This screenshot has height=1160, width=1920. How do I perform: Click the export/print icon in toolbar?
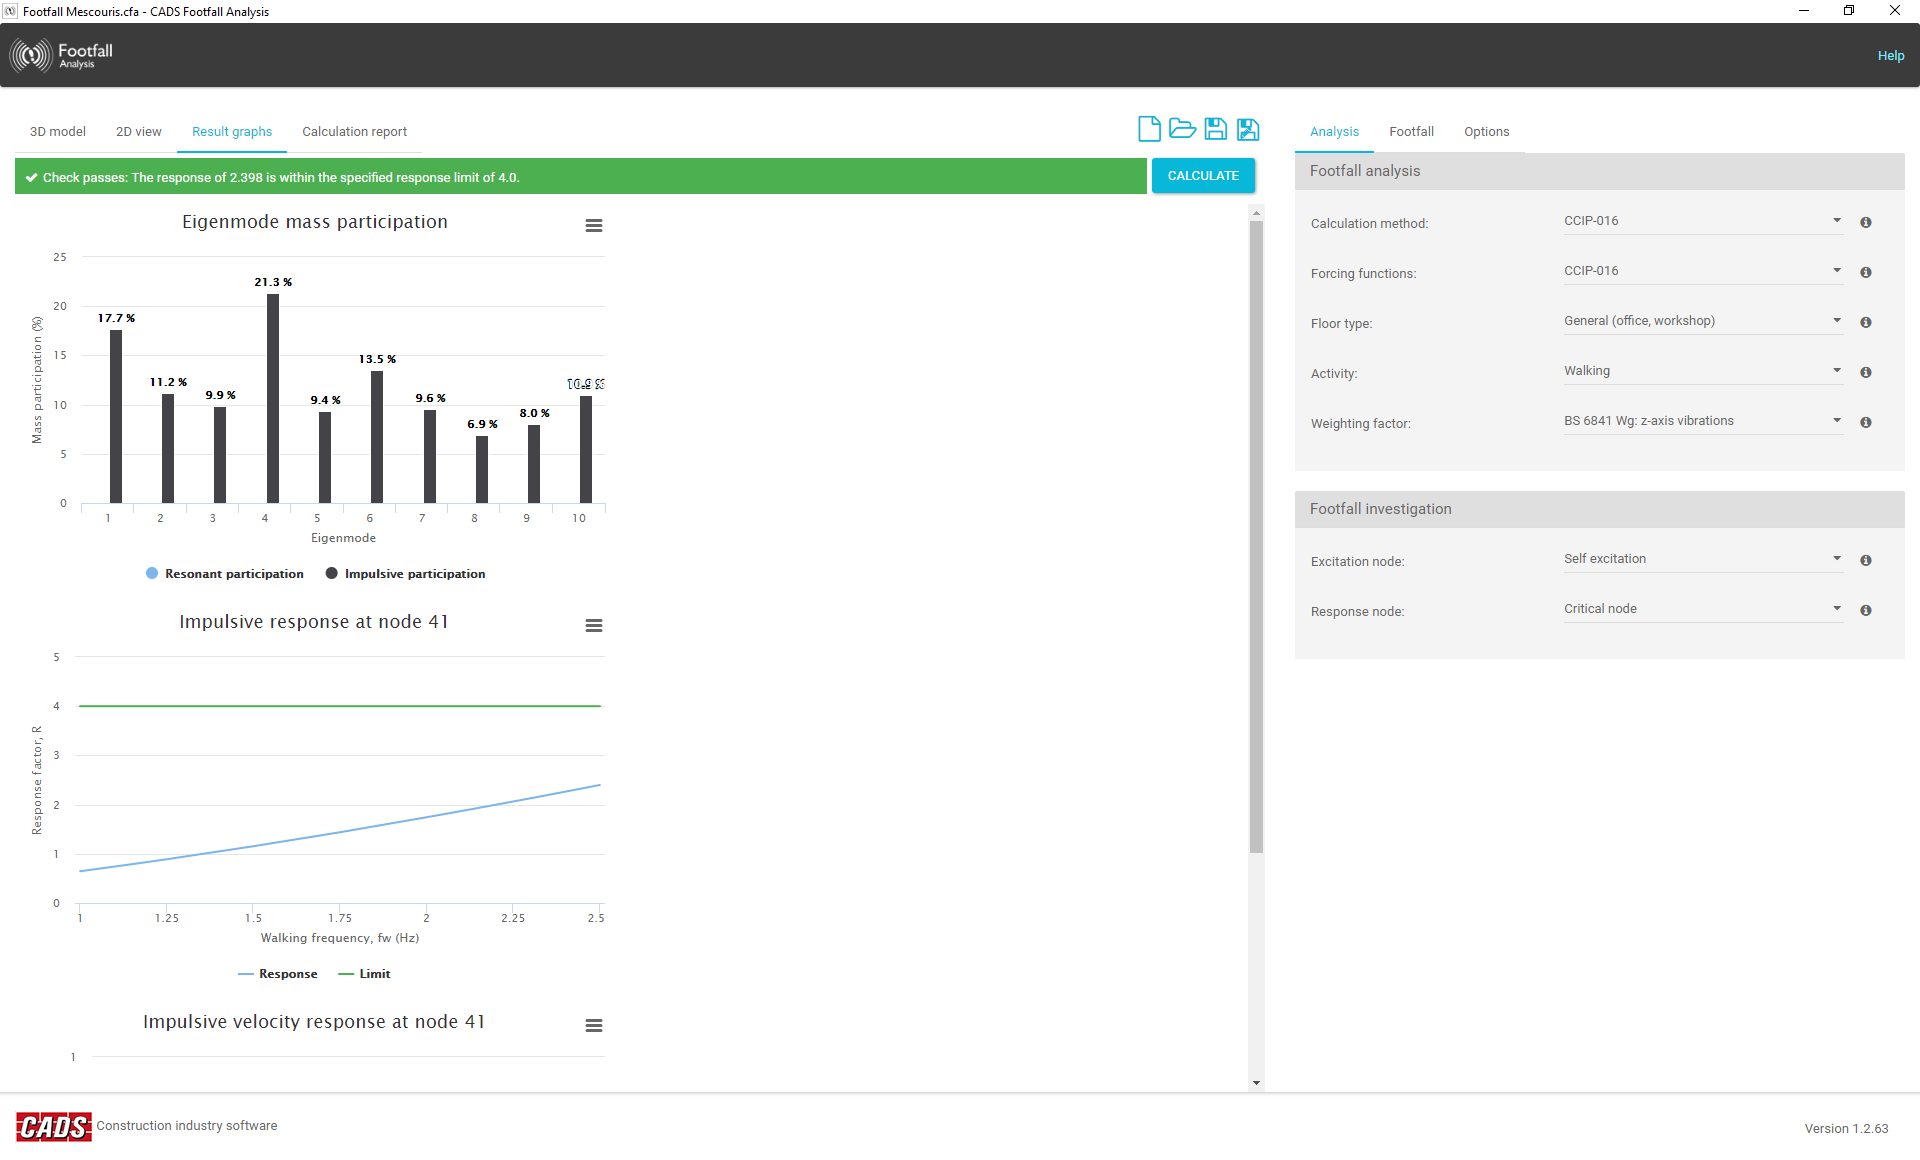[x=1248, y=130]
